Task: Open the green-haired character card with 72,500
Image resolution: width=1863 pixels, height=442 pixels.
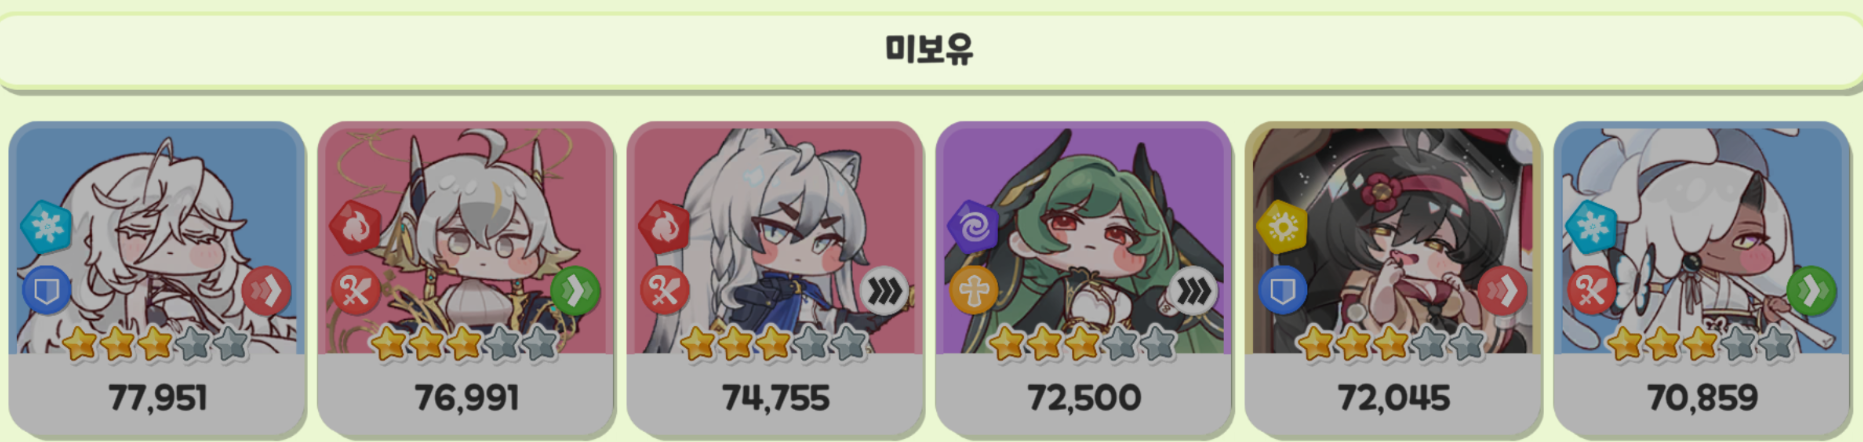Action: 1084,280
